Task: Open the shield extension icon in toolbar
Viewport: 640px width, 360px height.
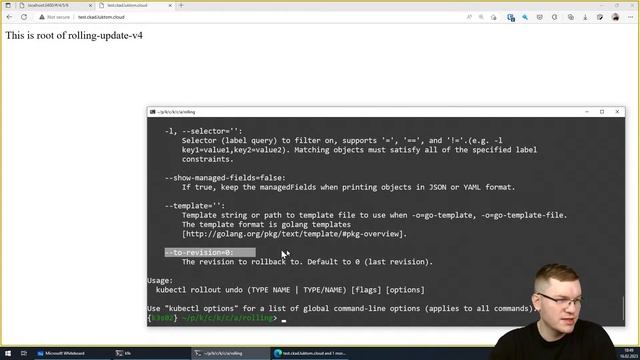Action: pyautogui.click(x=540, y=17)
